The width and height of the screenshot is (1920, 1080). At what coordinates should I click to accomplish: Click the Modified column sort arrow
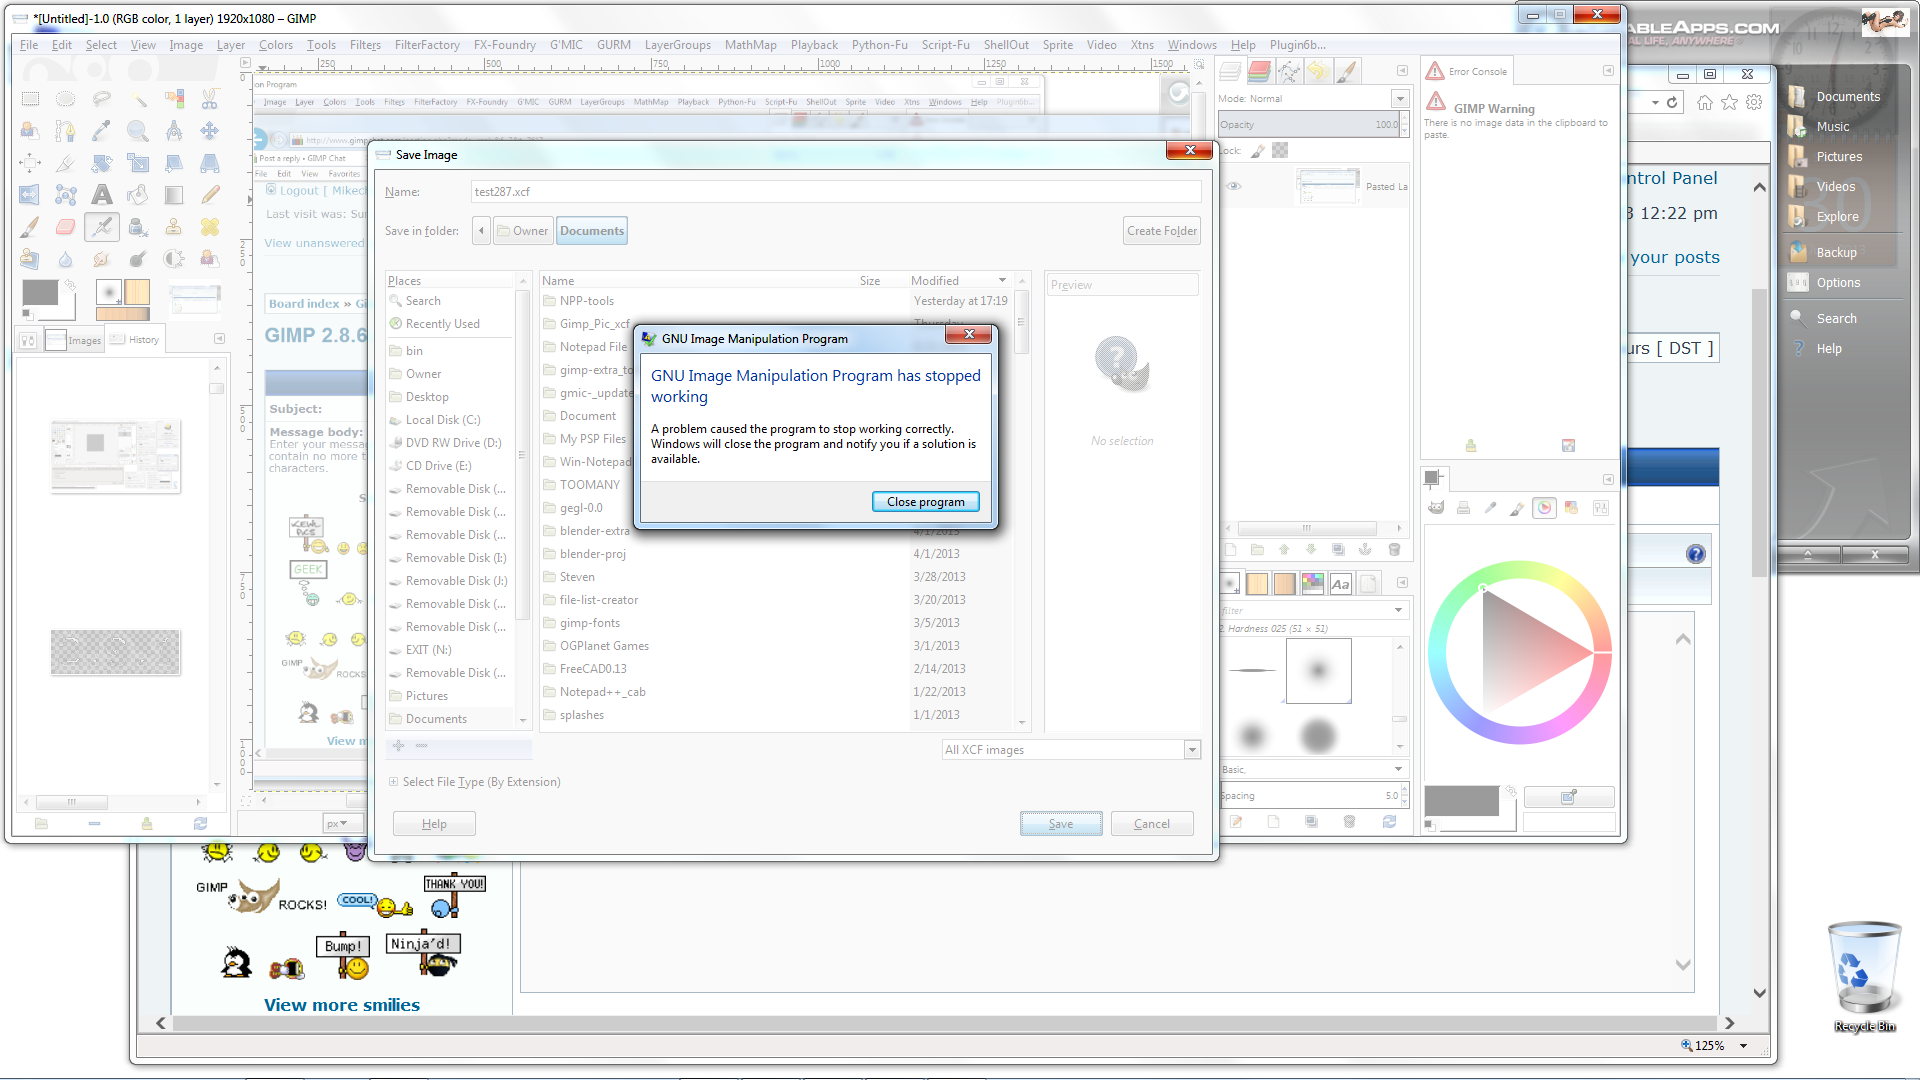[x=1002, y=281]
